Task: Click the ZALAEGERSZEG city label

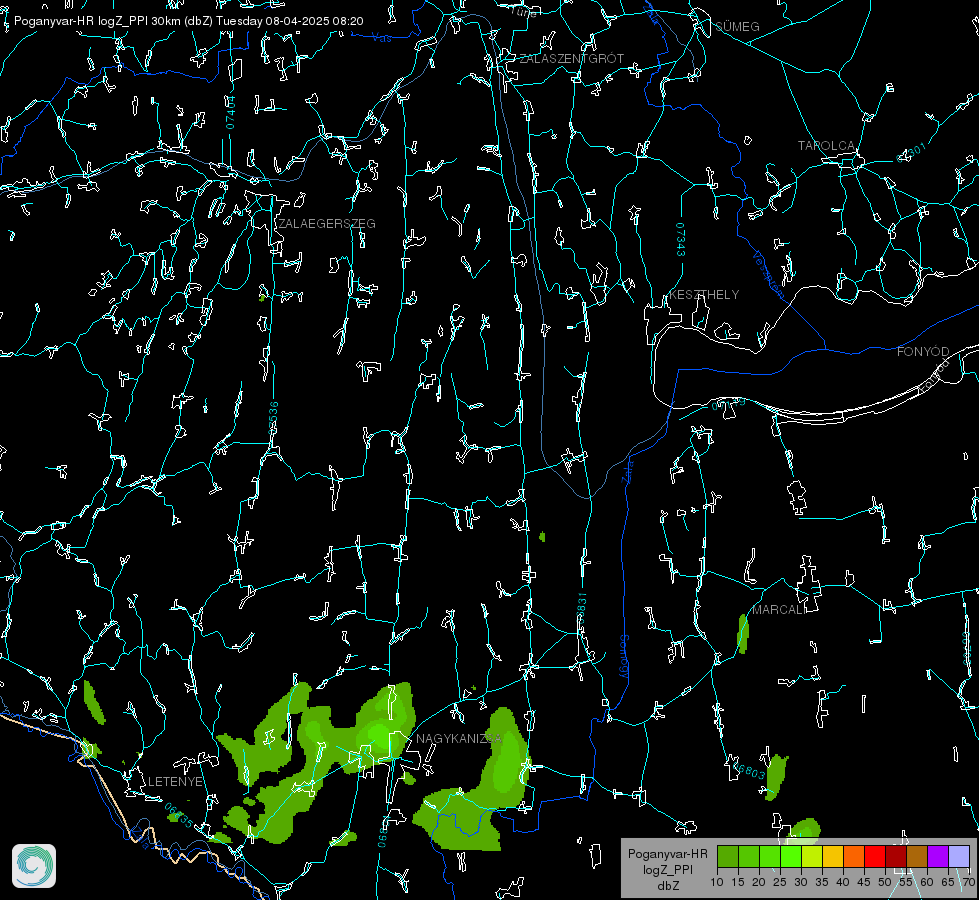Action: click(x=327, y=223)
